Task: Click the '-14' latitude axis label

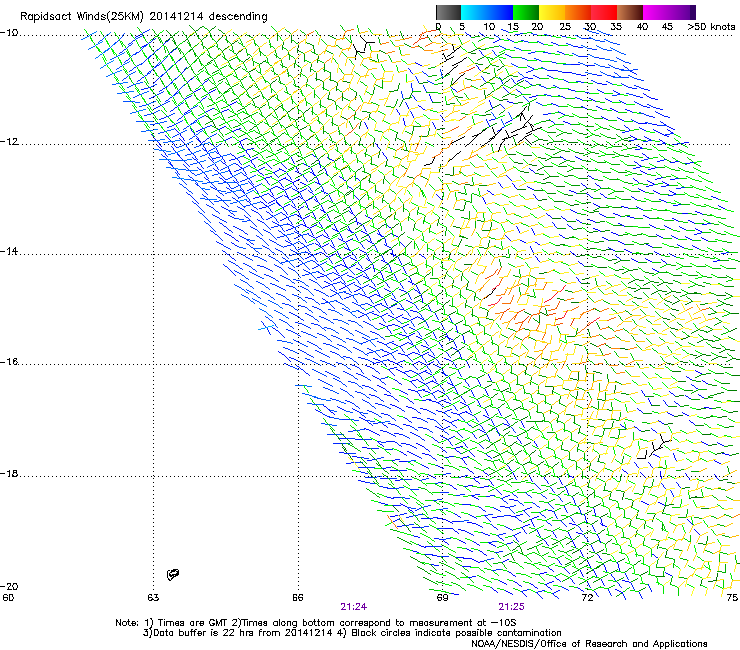Action: [x=9, y=252]
